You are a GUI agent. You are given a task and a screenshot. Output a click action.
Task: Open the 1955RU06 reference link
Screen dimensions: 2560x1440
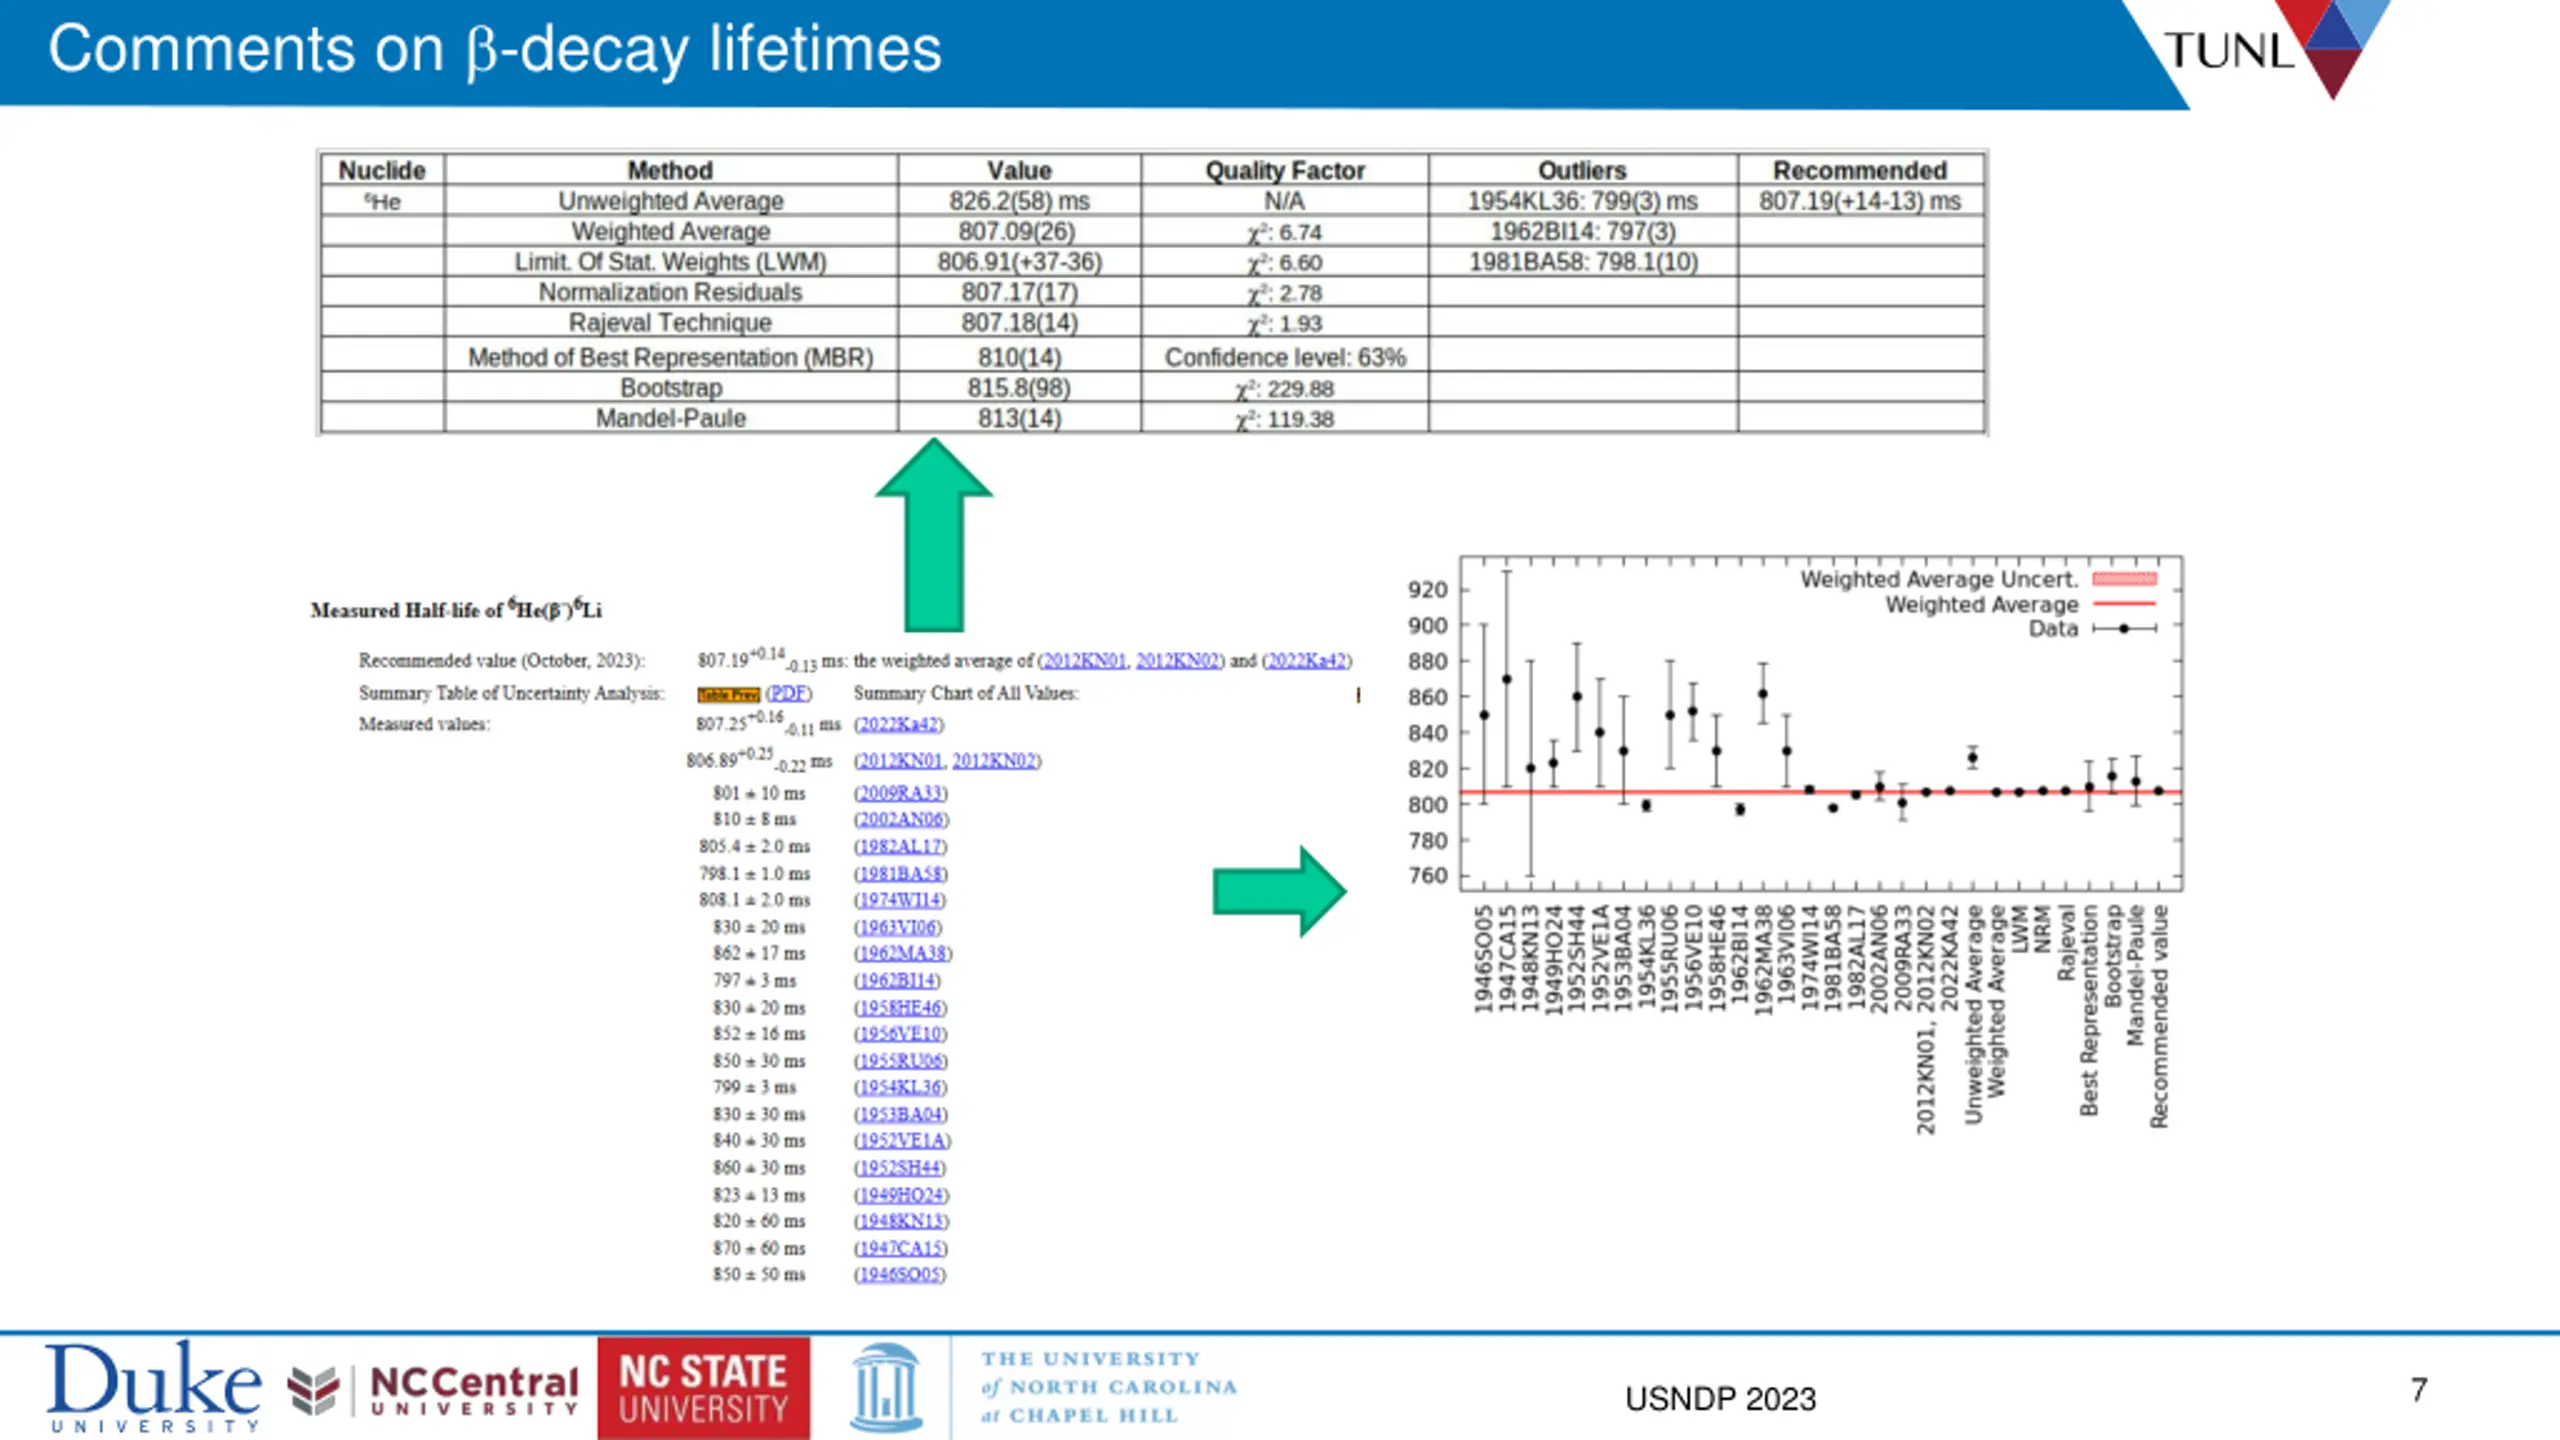click(900, 1060)
